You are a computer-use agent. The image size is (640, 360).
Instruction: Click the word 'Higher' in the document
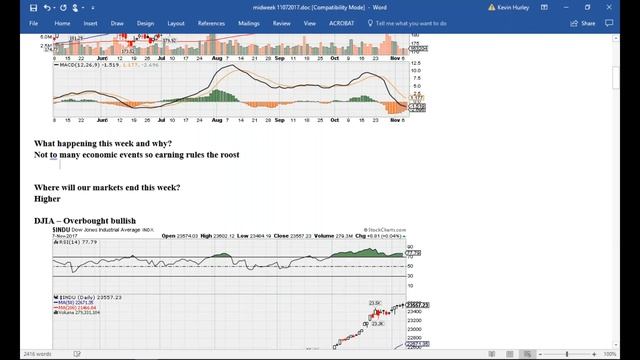pos(47,199)
